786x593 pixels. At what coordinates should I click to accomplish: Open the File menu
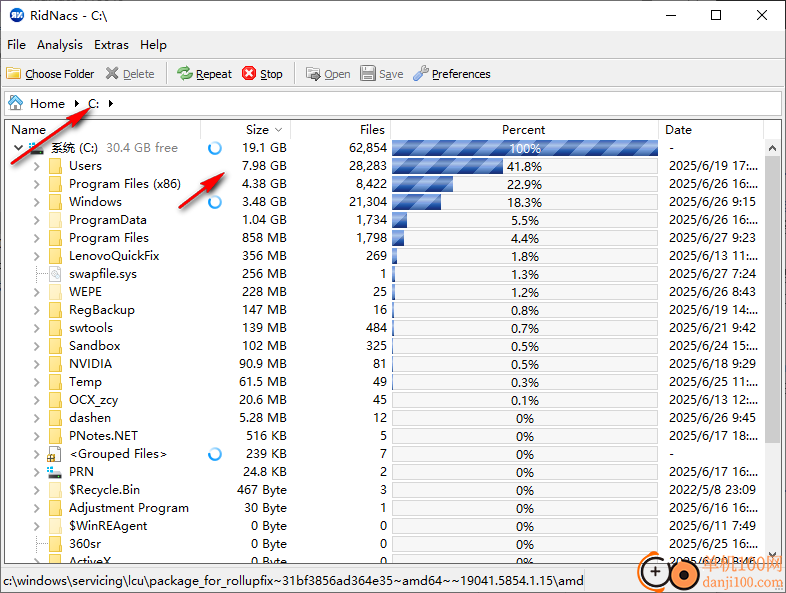tap(16, 45)
